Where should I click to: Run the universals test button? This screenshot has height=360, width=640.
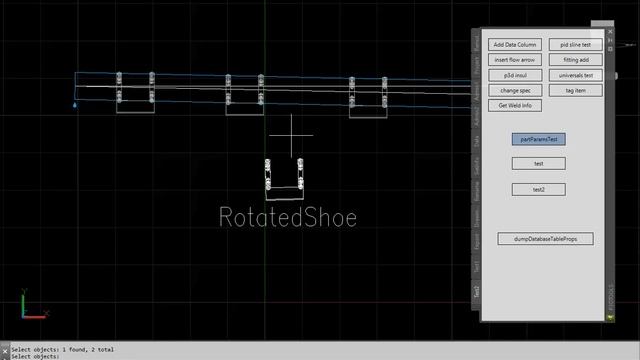(576, 75)
